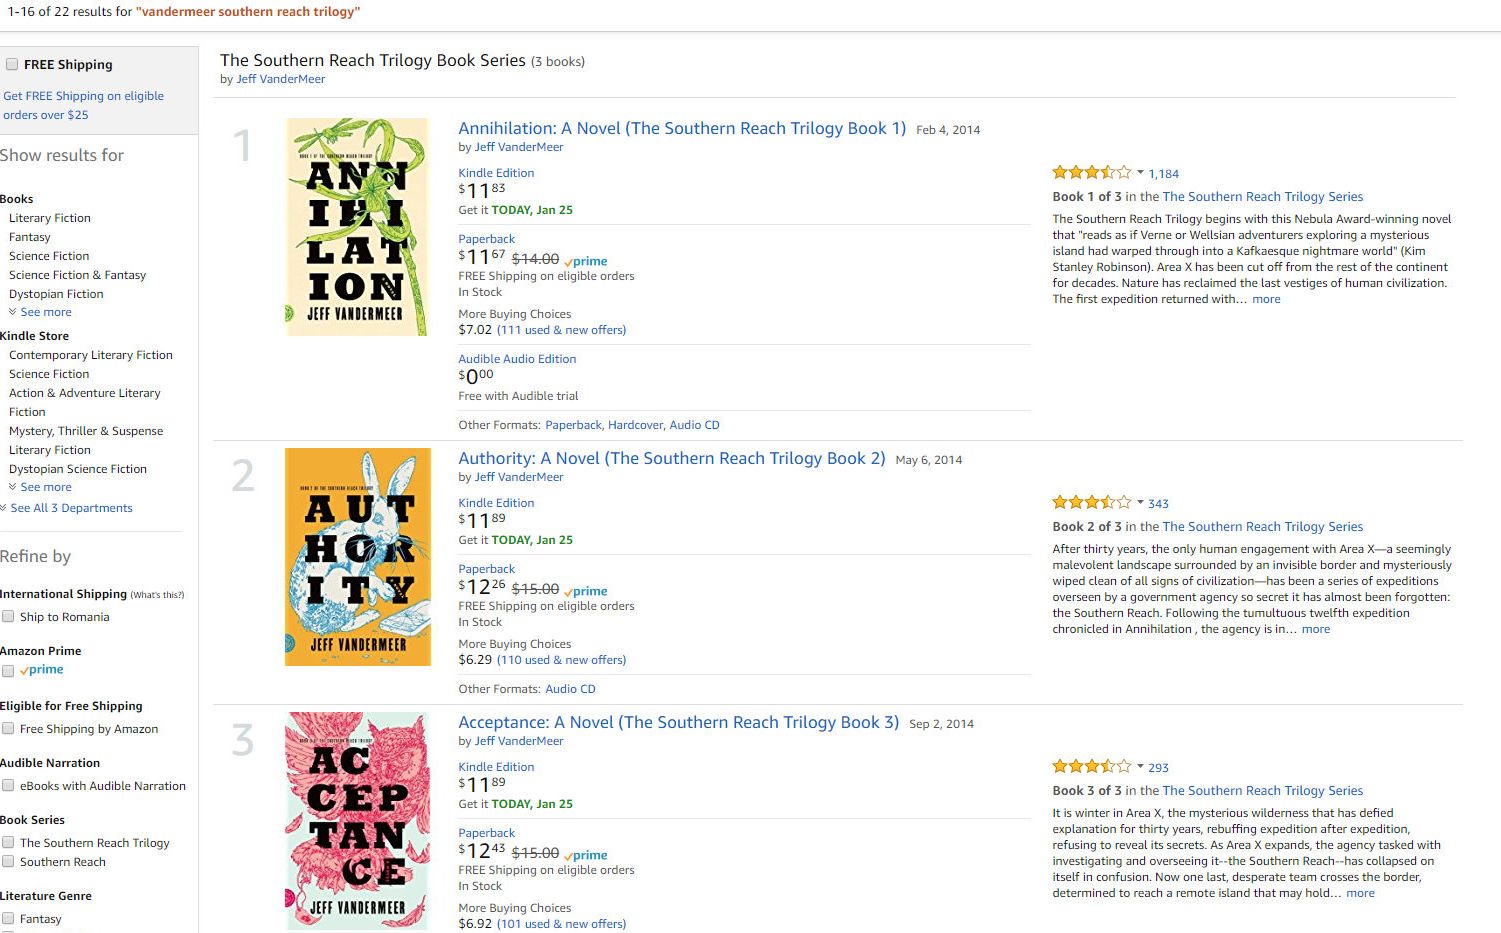The width and height of the screenshot is (1501, 933).
Task: Click the star rating for Authority
Action: pyautogui.click(x=1092, y=503)
